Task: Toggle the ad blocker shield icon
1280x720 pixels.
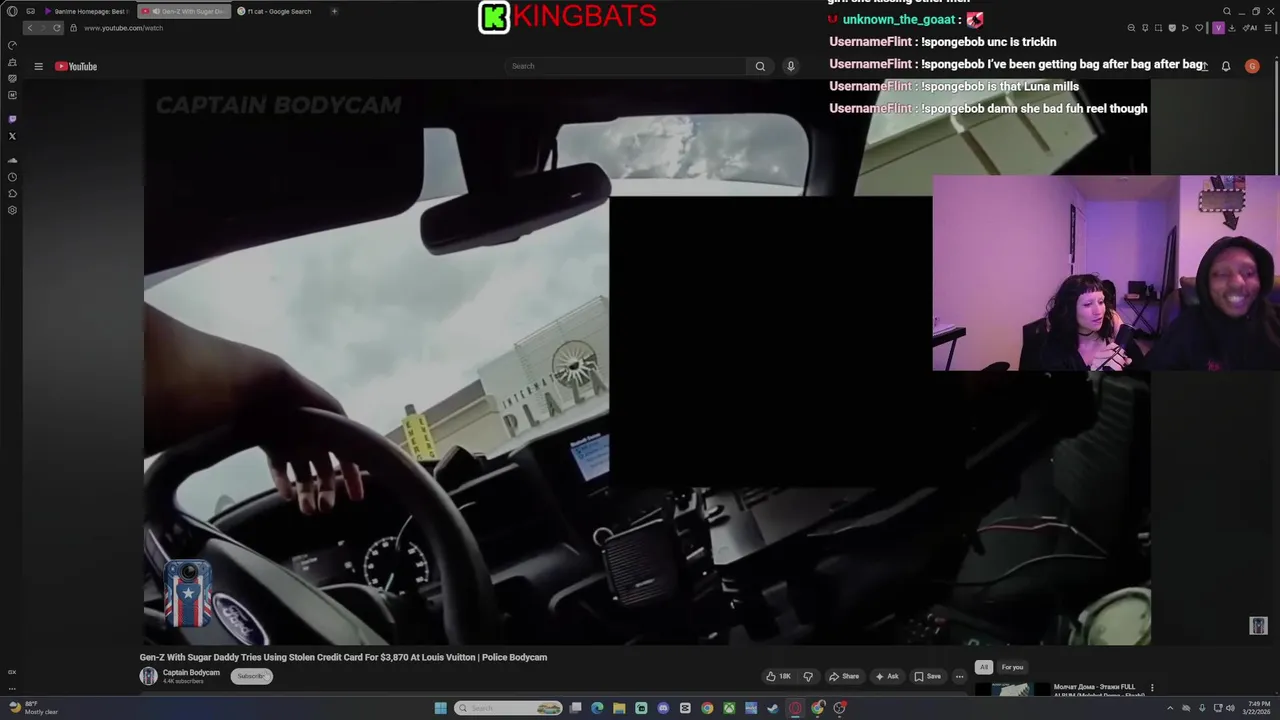Action: click(1172, 28)
